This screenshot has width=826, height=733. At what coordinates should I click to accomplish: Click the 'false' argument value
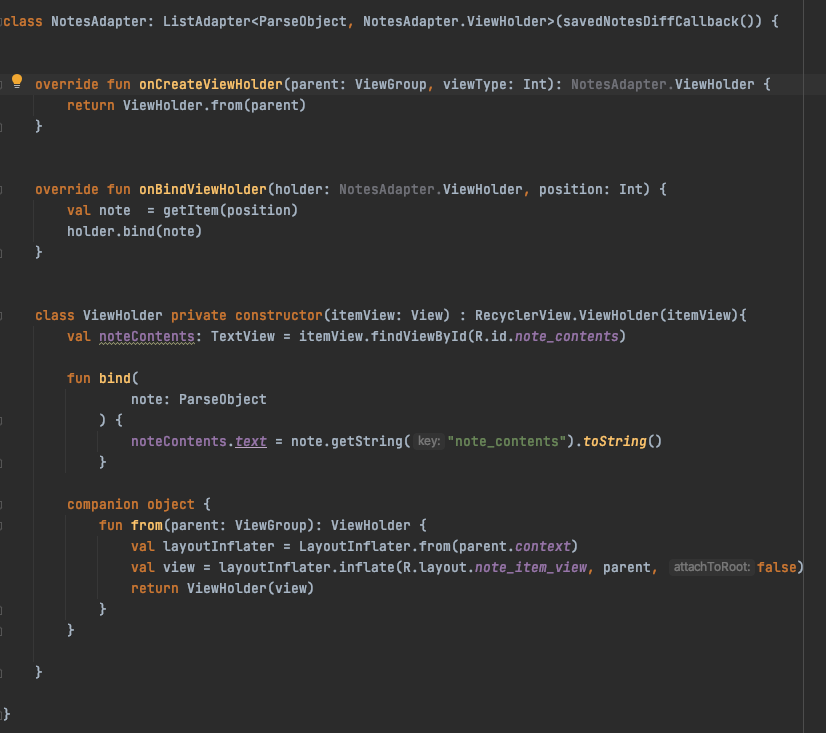[x=776, y=568]
